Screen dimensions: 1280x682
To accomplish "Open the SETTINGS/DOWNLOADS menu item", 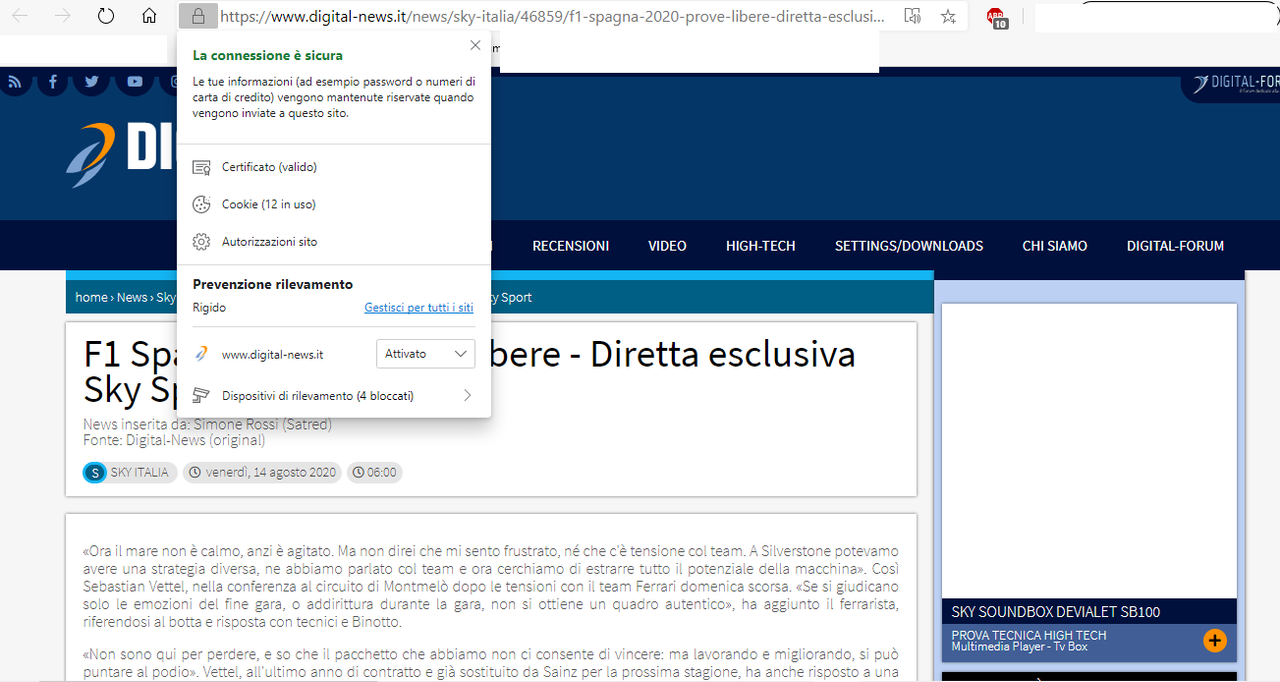I will [x=909, y=246].
